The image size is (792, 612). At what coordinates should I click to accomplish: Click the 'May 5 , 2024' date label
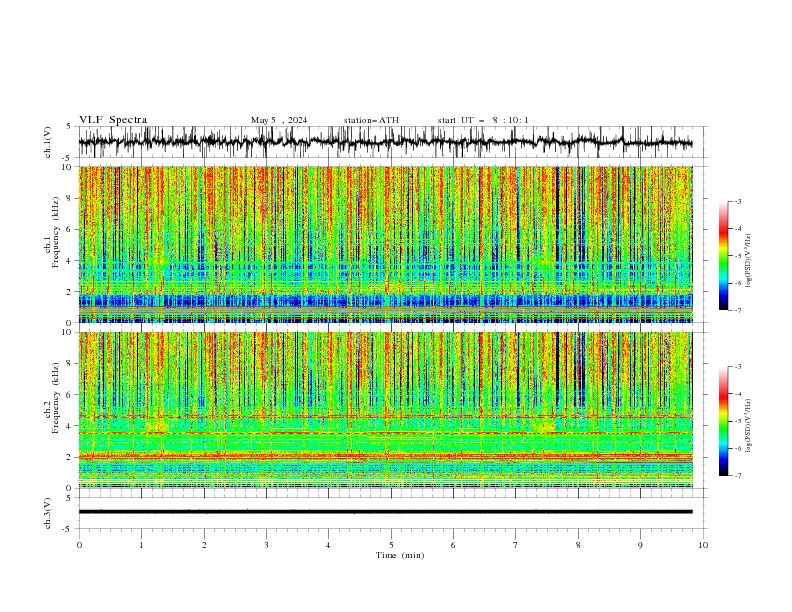click(x=279, y=120)
